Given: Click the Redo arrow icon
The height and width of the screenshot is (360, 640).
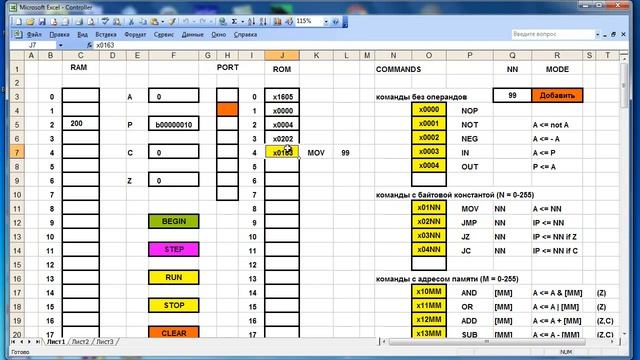Looking at the screenshot, I should (203, 22).
